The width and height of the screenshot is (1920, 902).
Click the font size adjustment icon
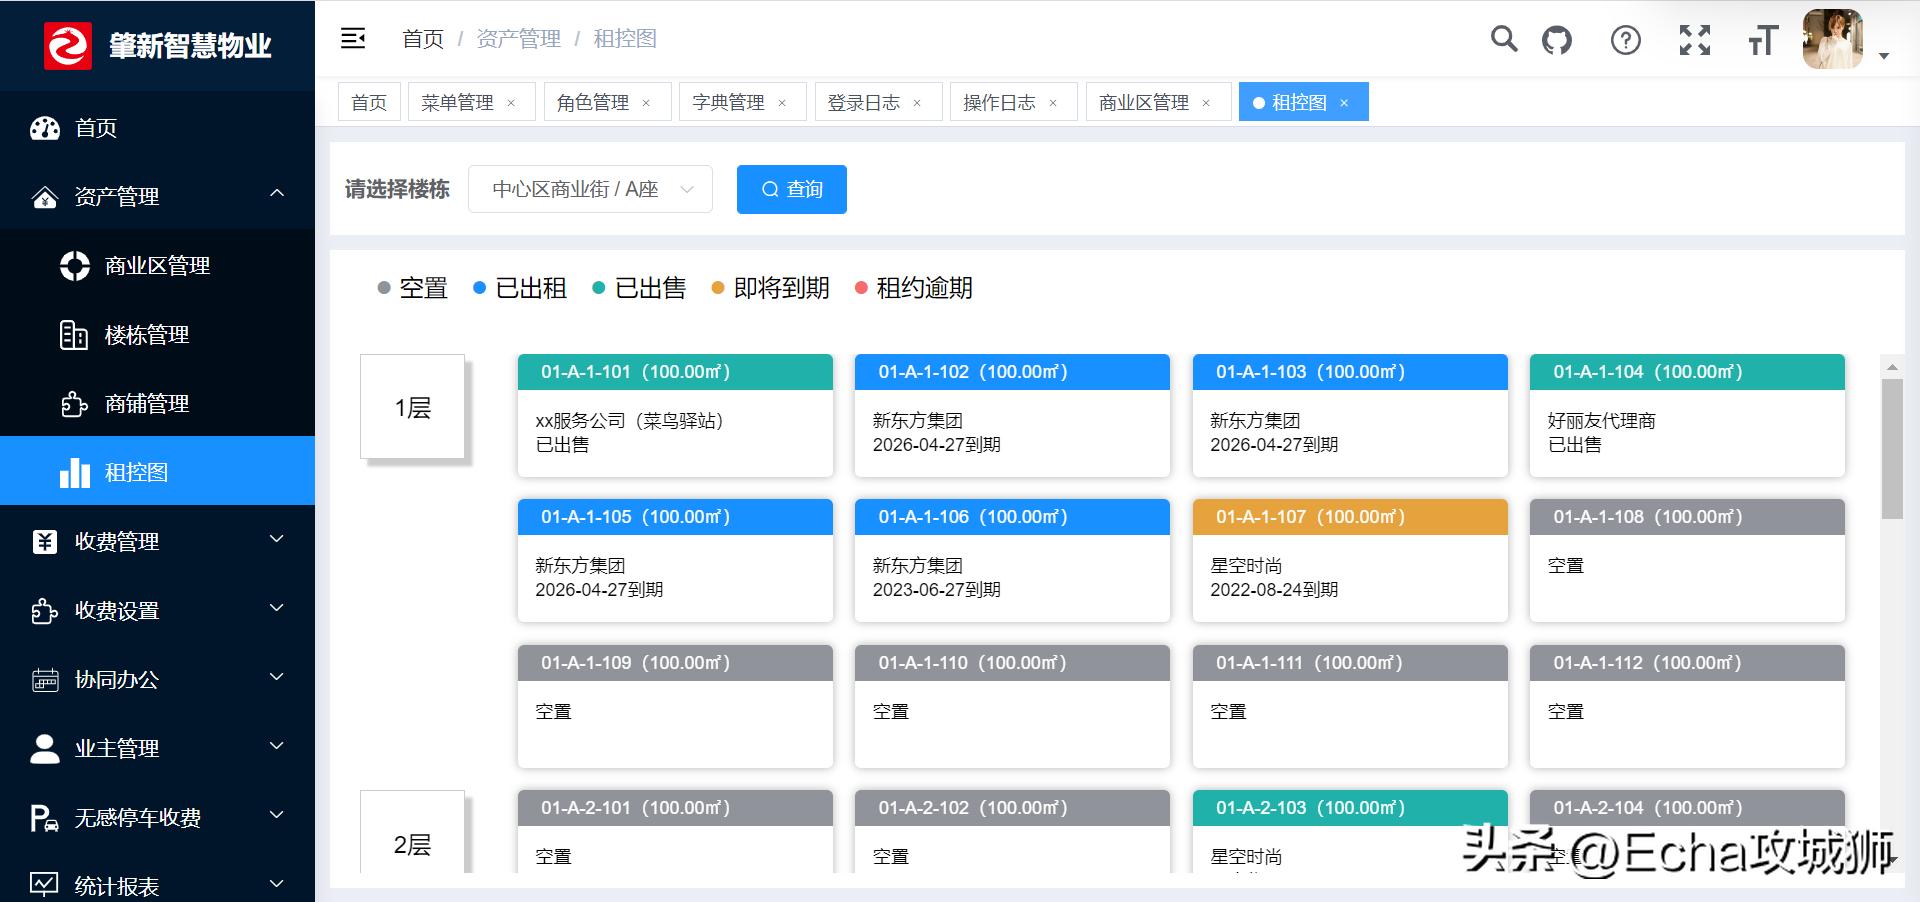pos(1762,40)
